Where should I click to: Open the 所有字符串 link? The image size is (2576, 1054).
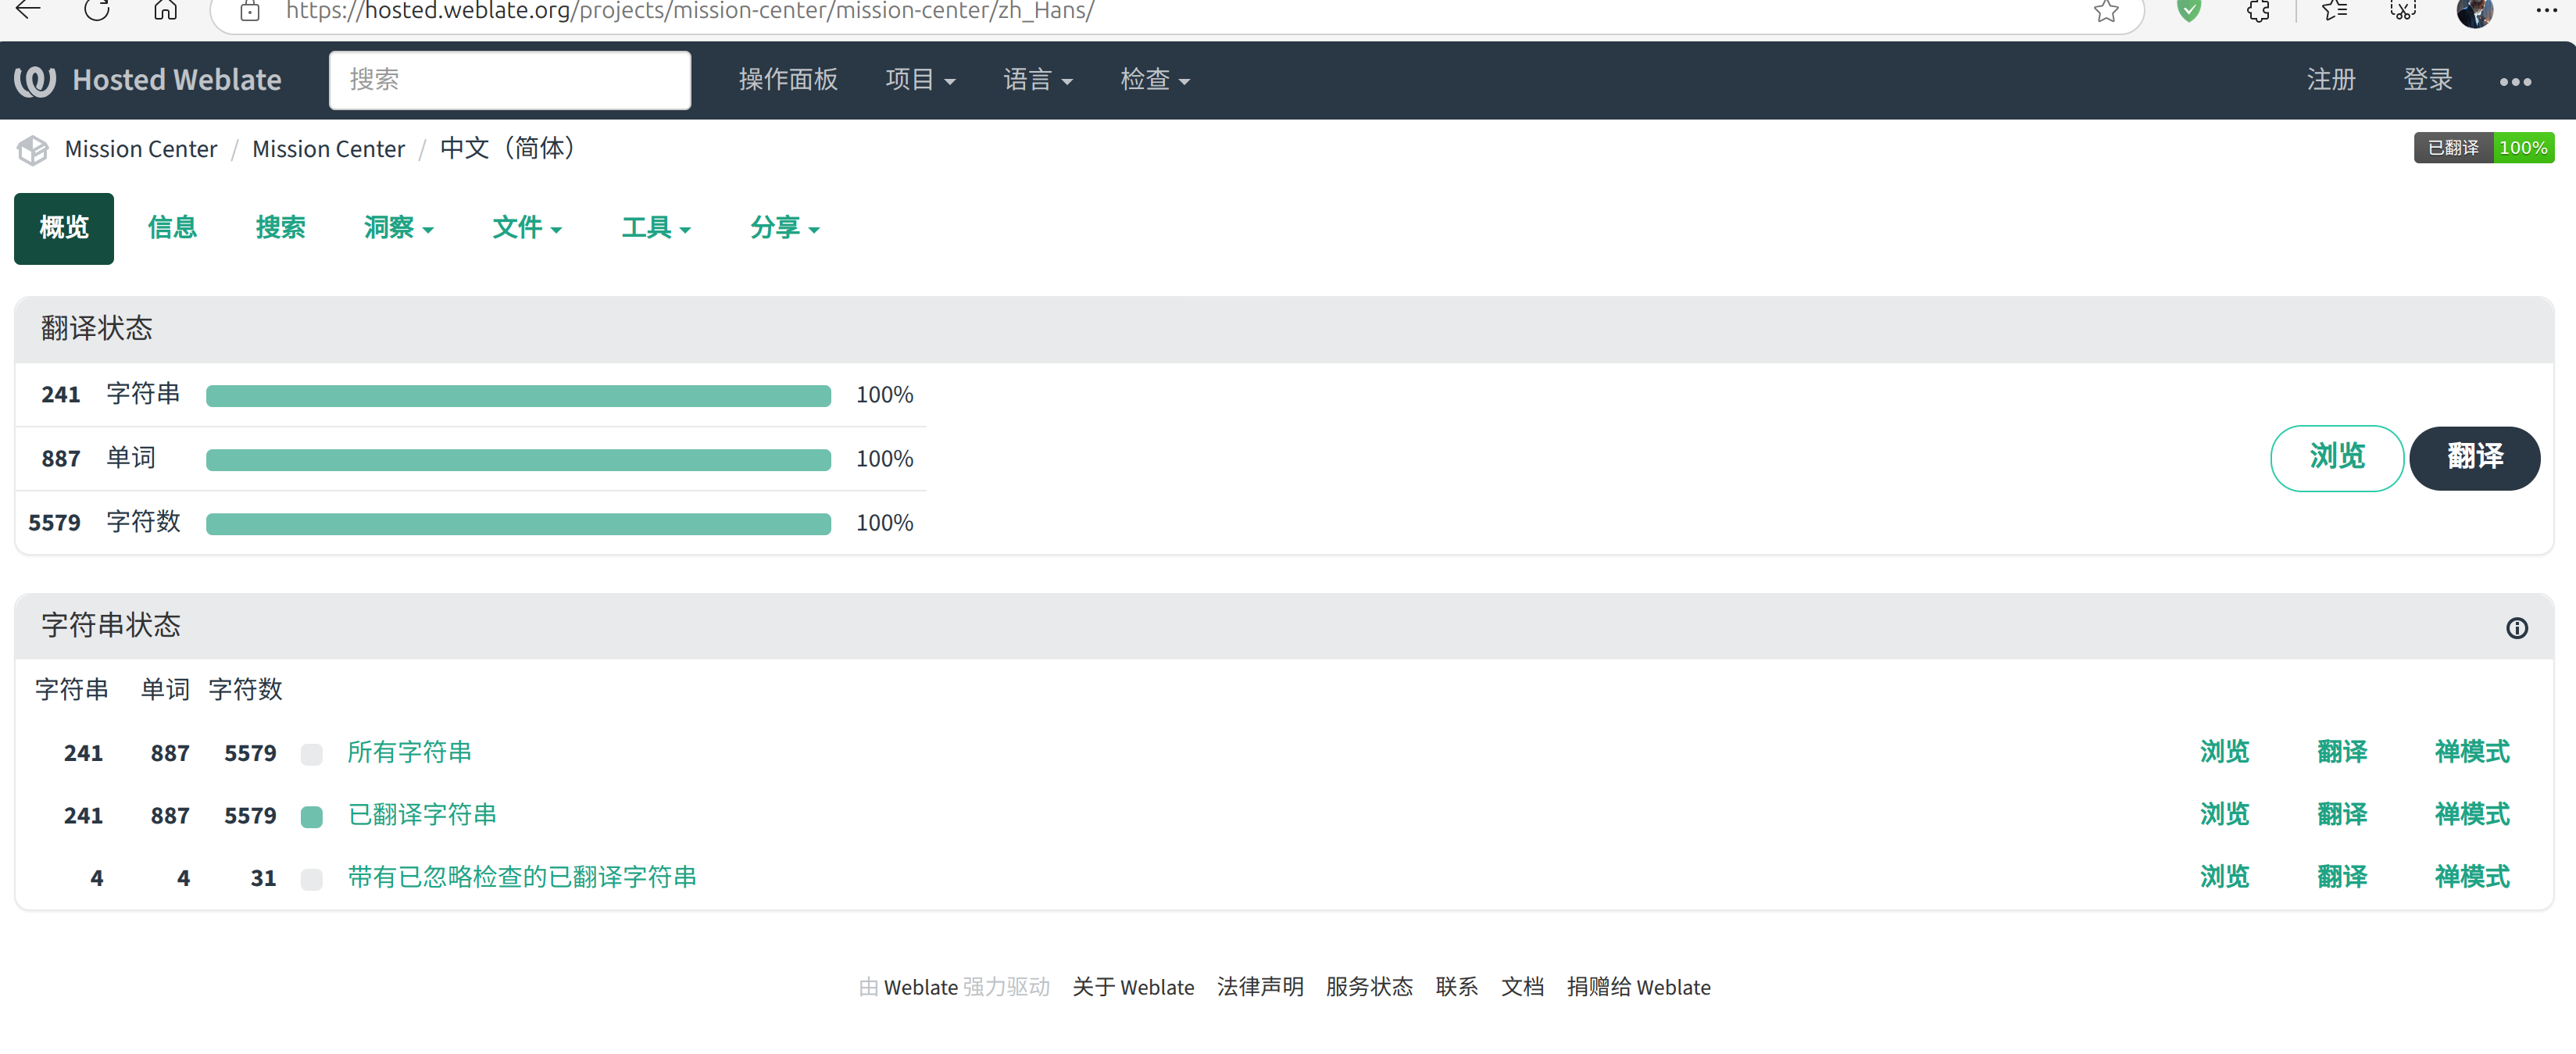click(409, 752)
